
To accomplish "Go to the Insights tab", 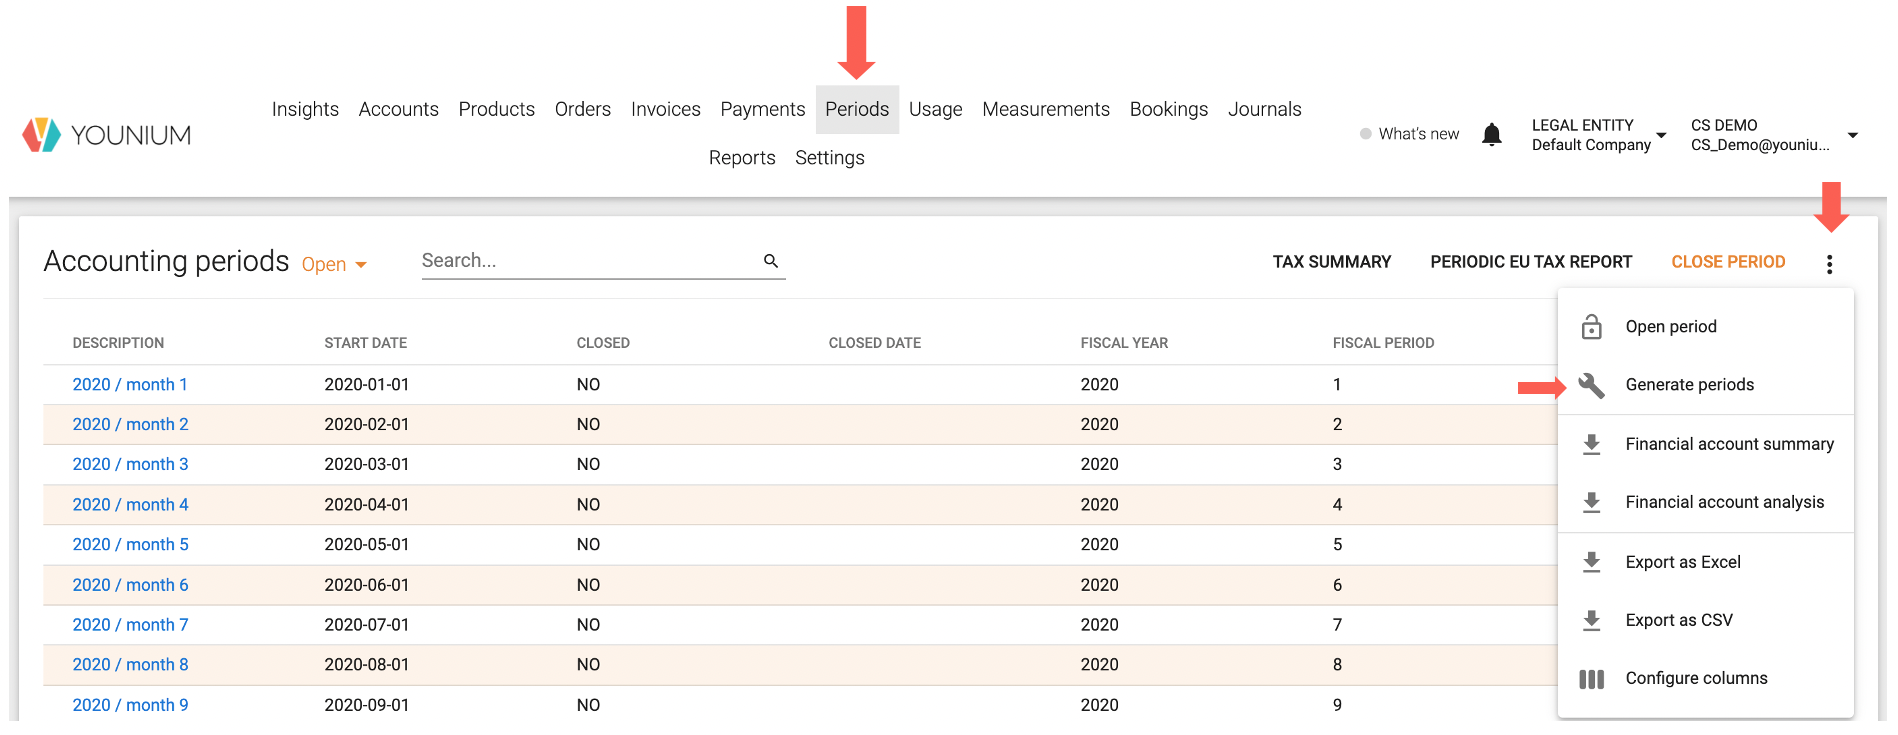I will [305, 109].
